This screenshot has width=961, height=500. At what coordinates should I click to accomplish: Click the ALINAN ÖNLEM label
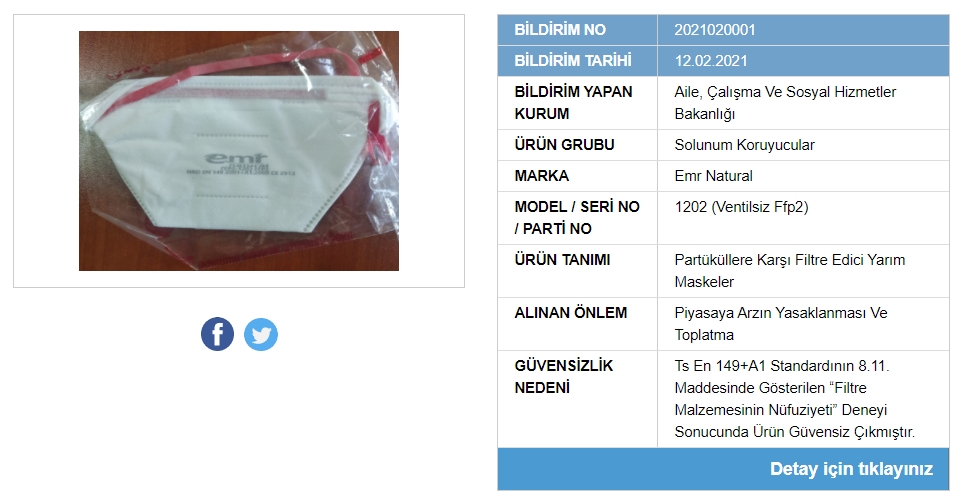pos(571,312)
